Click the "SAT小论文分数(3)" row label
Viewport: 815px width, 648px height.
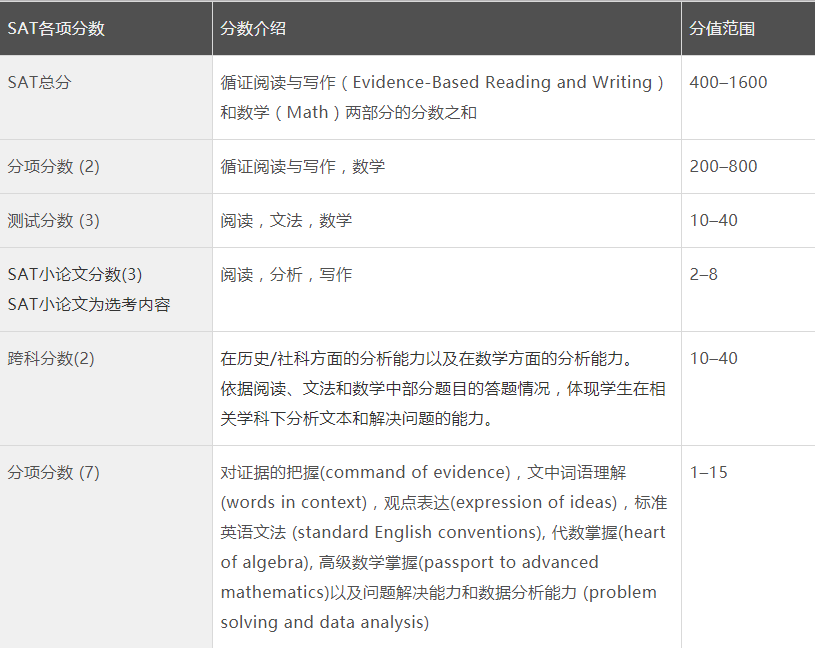[x=75, y=275]
